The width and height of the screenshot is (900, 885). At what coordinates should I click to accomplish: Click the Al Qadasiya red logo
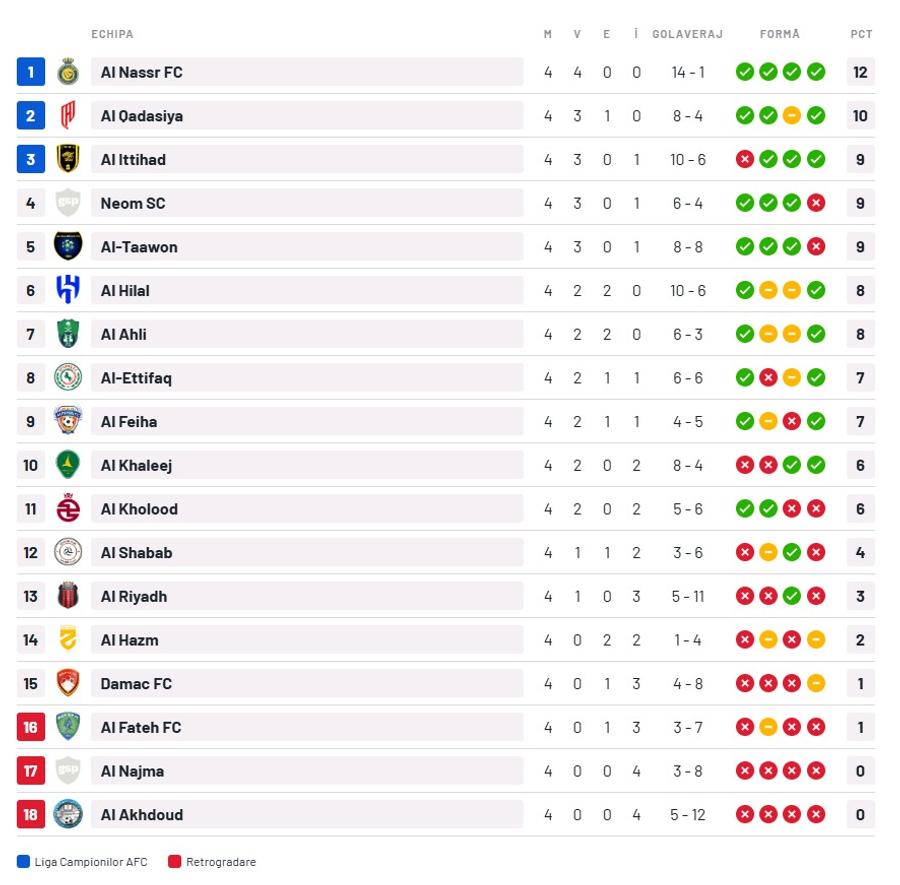tap(68, 115)
